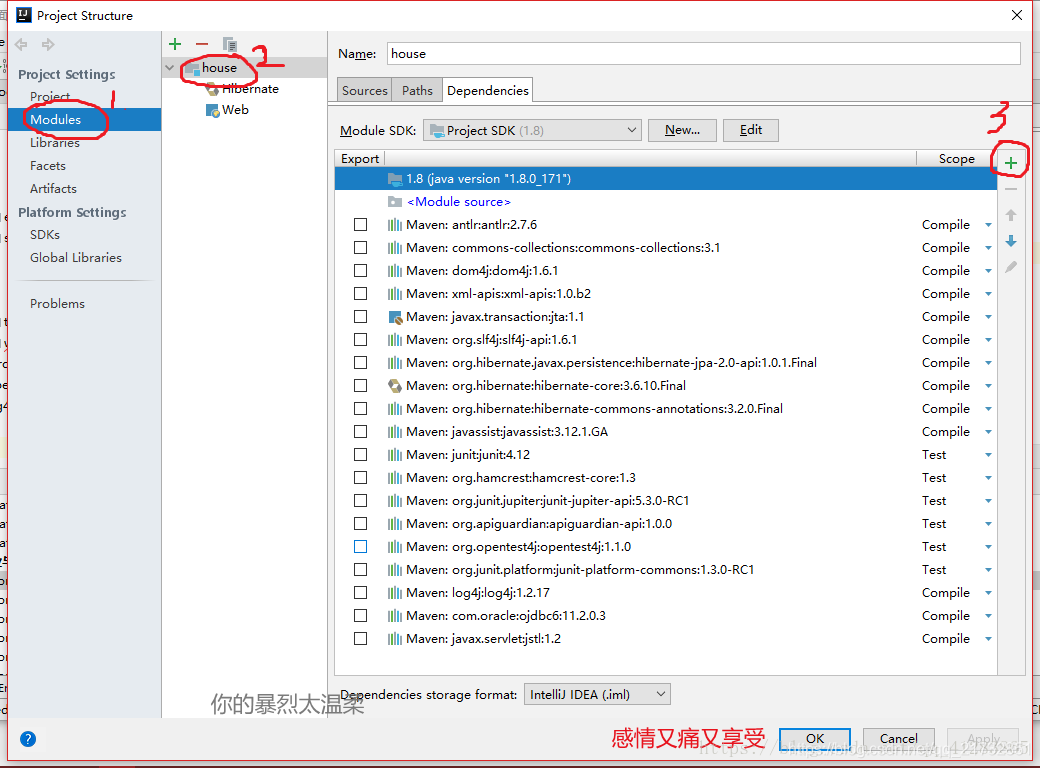Switch to the Sources tab

point(364,90)
